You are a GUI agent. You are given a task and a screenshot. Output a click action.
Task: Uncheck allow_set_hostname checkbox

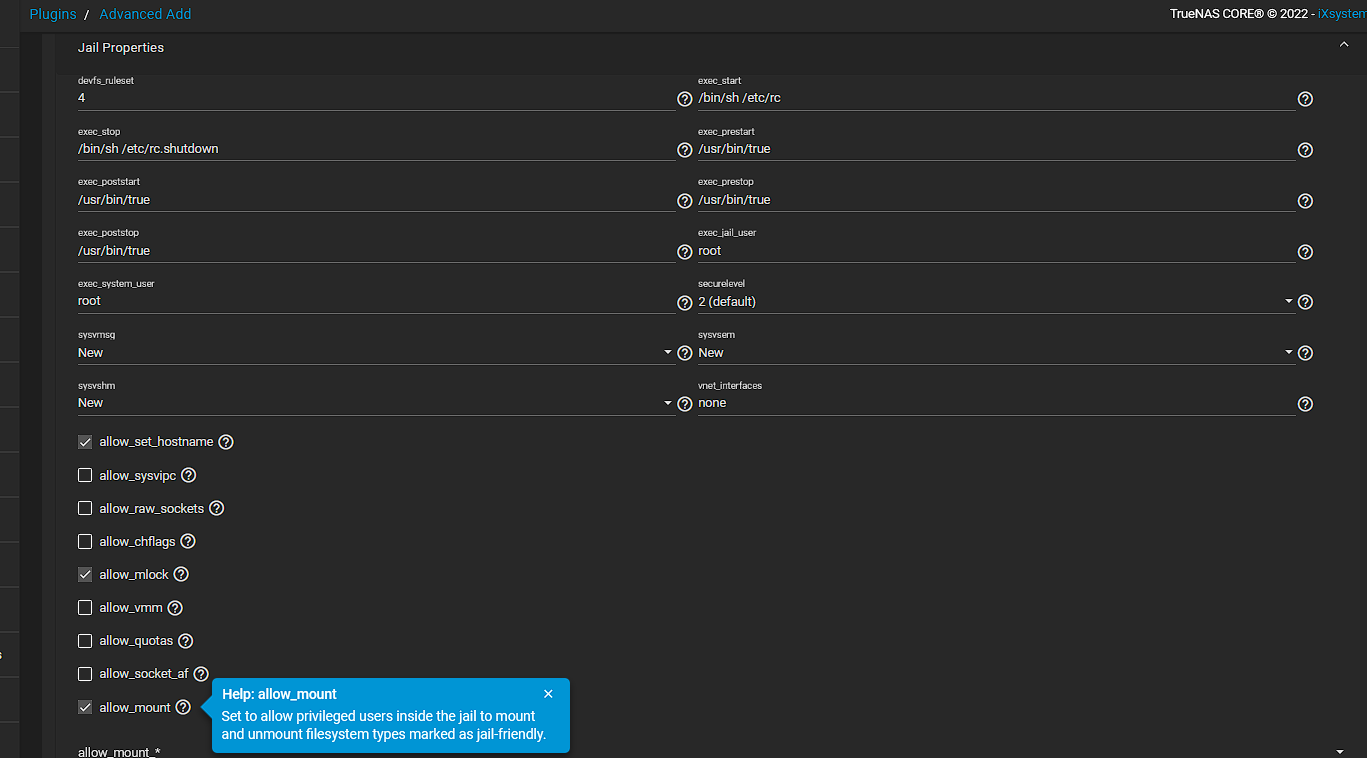click(x=85, y=442)
